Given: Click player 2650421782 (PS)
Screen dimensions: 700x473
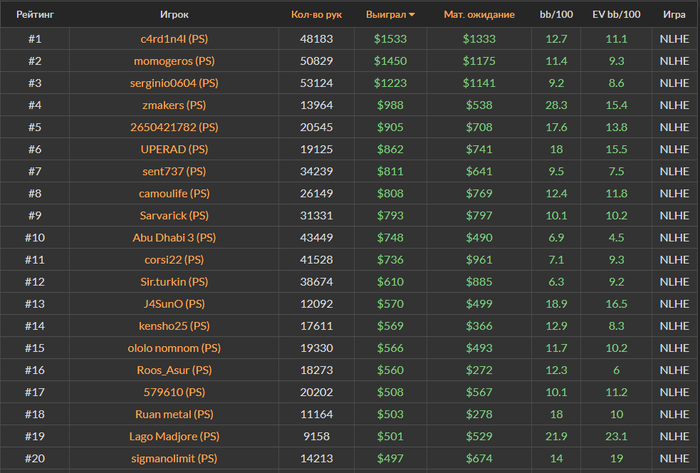Looking at the screenshot, I should point(174,127).
